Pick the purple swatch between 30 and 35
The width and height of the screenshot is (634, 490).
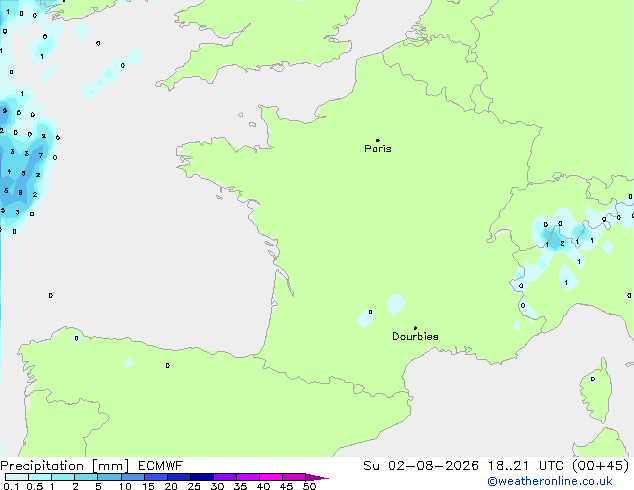tap(225, 477)
